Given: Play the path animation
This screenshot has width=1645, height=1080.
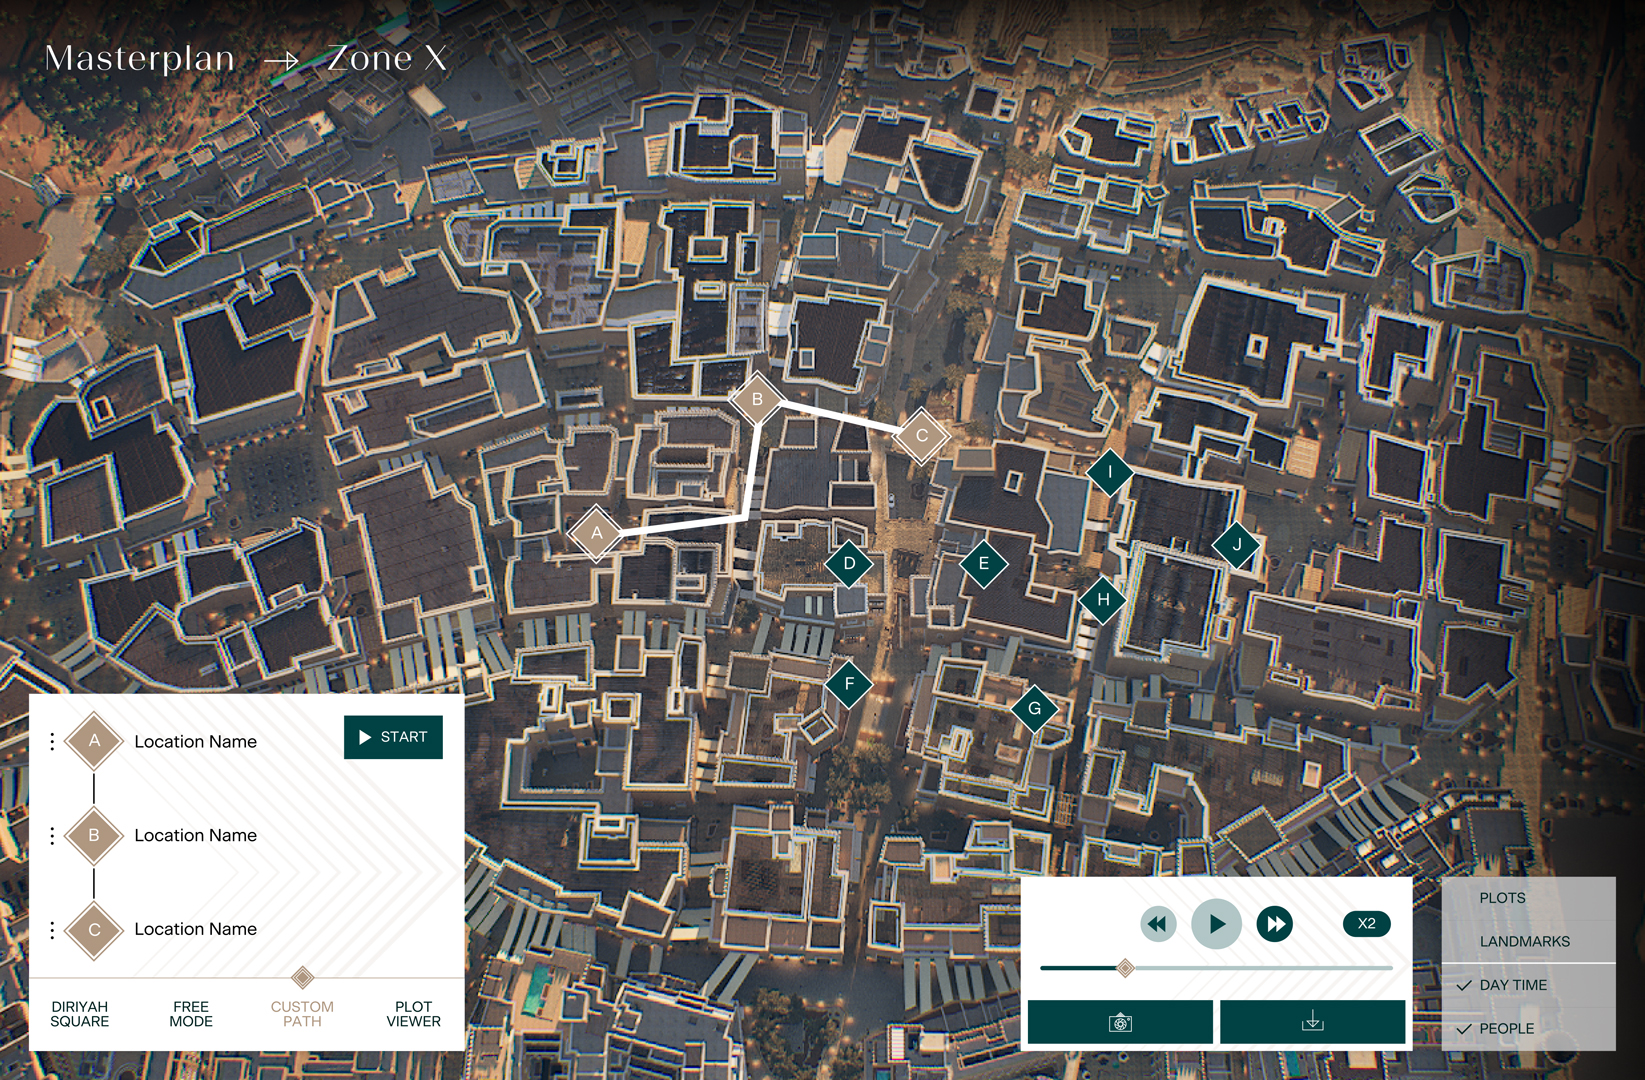Looking at the screenshot, I should pyautogui.click(x=1216, y=924).
